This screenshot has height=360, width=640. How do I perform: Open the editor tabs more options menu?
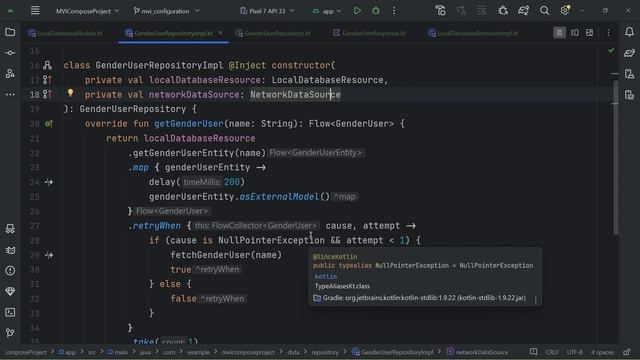[x=609, y=33]
